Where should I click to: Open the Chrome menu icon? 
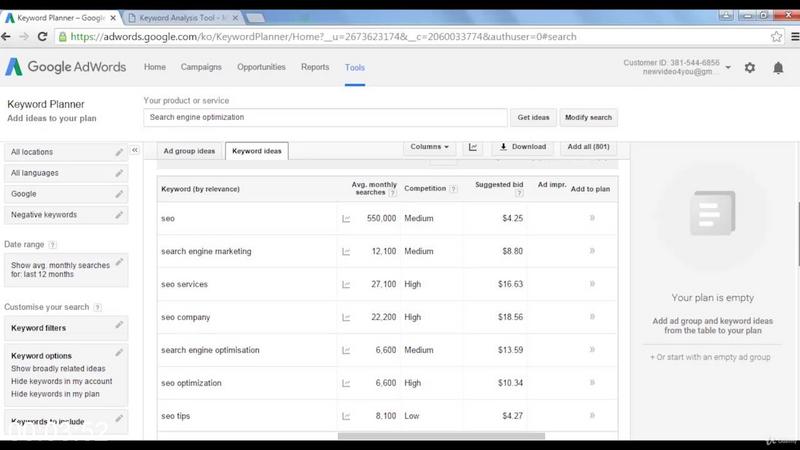(794, 36)
